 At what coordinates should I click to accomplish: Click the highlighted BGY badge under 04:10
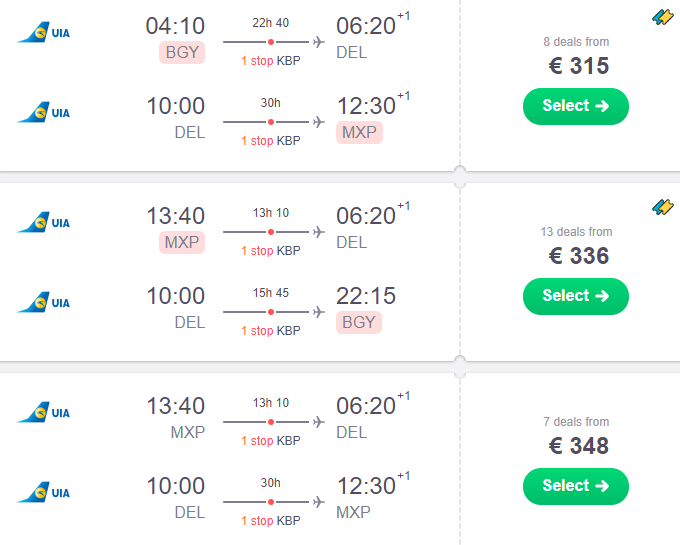pyautogui.click(x=182, y=53)
